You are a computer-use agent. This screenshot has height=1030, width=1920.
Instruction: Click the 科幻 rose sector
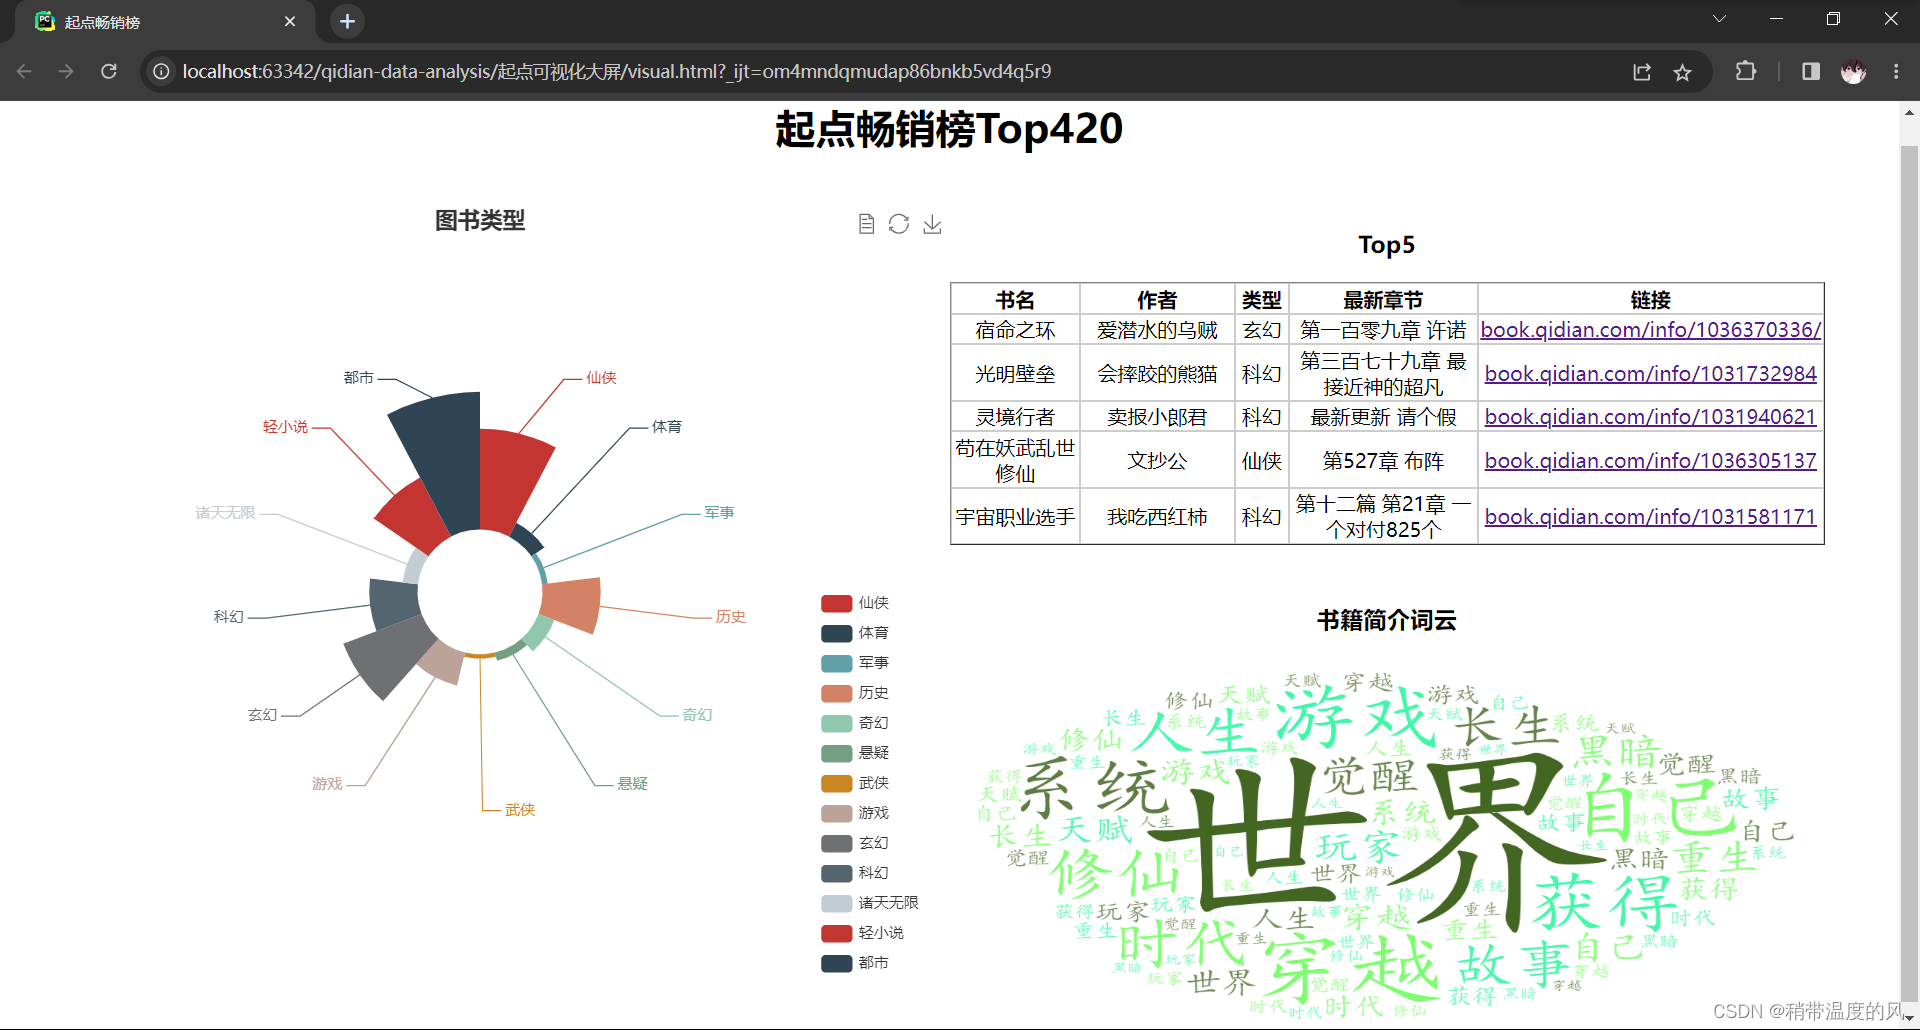pos(393,603)
